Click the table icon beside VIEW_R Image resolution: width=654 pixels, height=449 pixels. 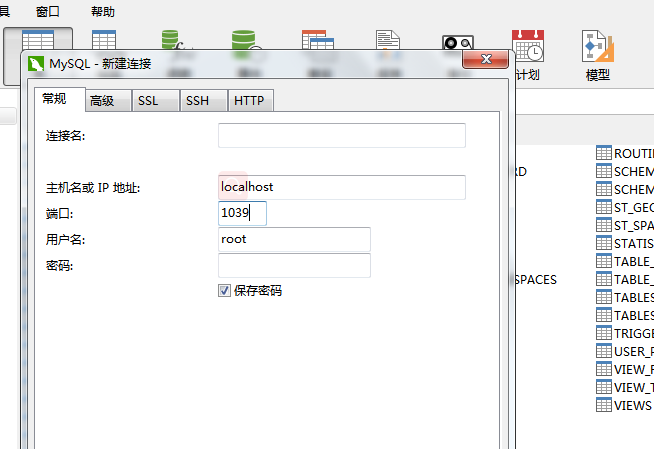click(604, 369)
